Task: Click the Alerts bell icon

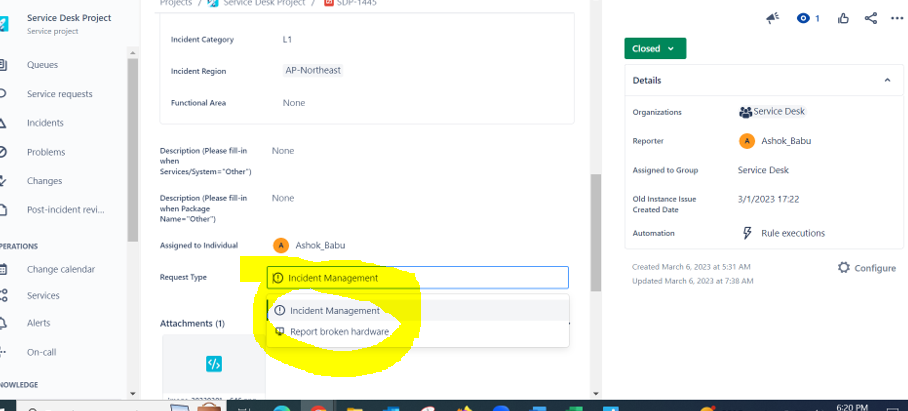Action: click(x=3, y=323)
